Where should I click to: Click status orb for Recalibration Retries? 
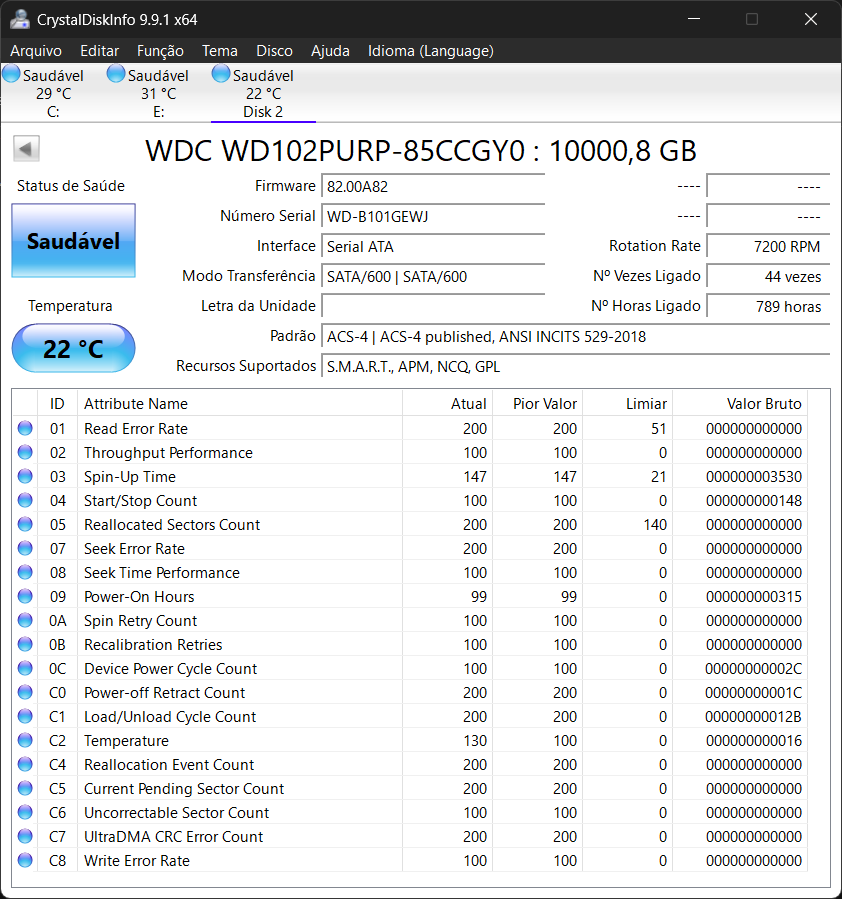[25, 644]
